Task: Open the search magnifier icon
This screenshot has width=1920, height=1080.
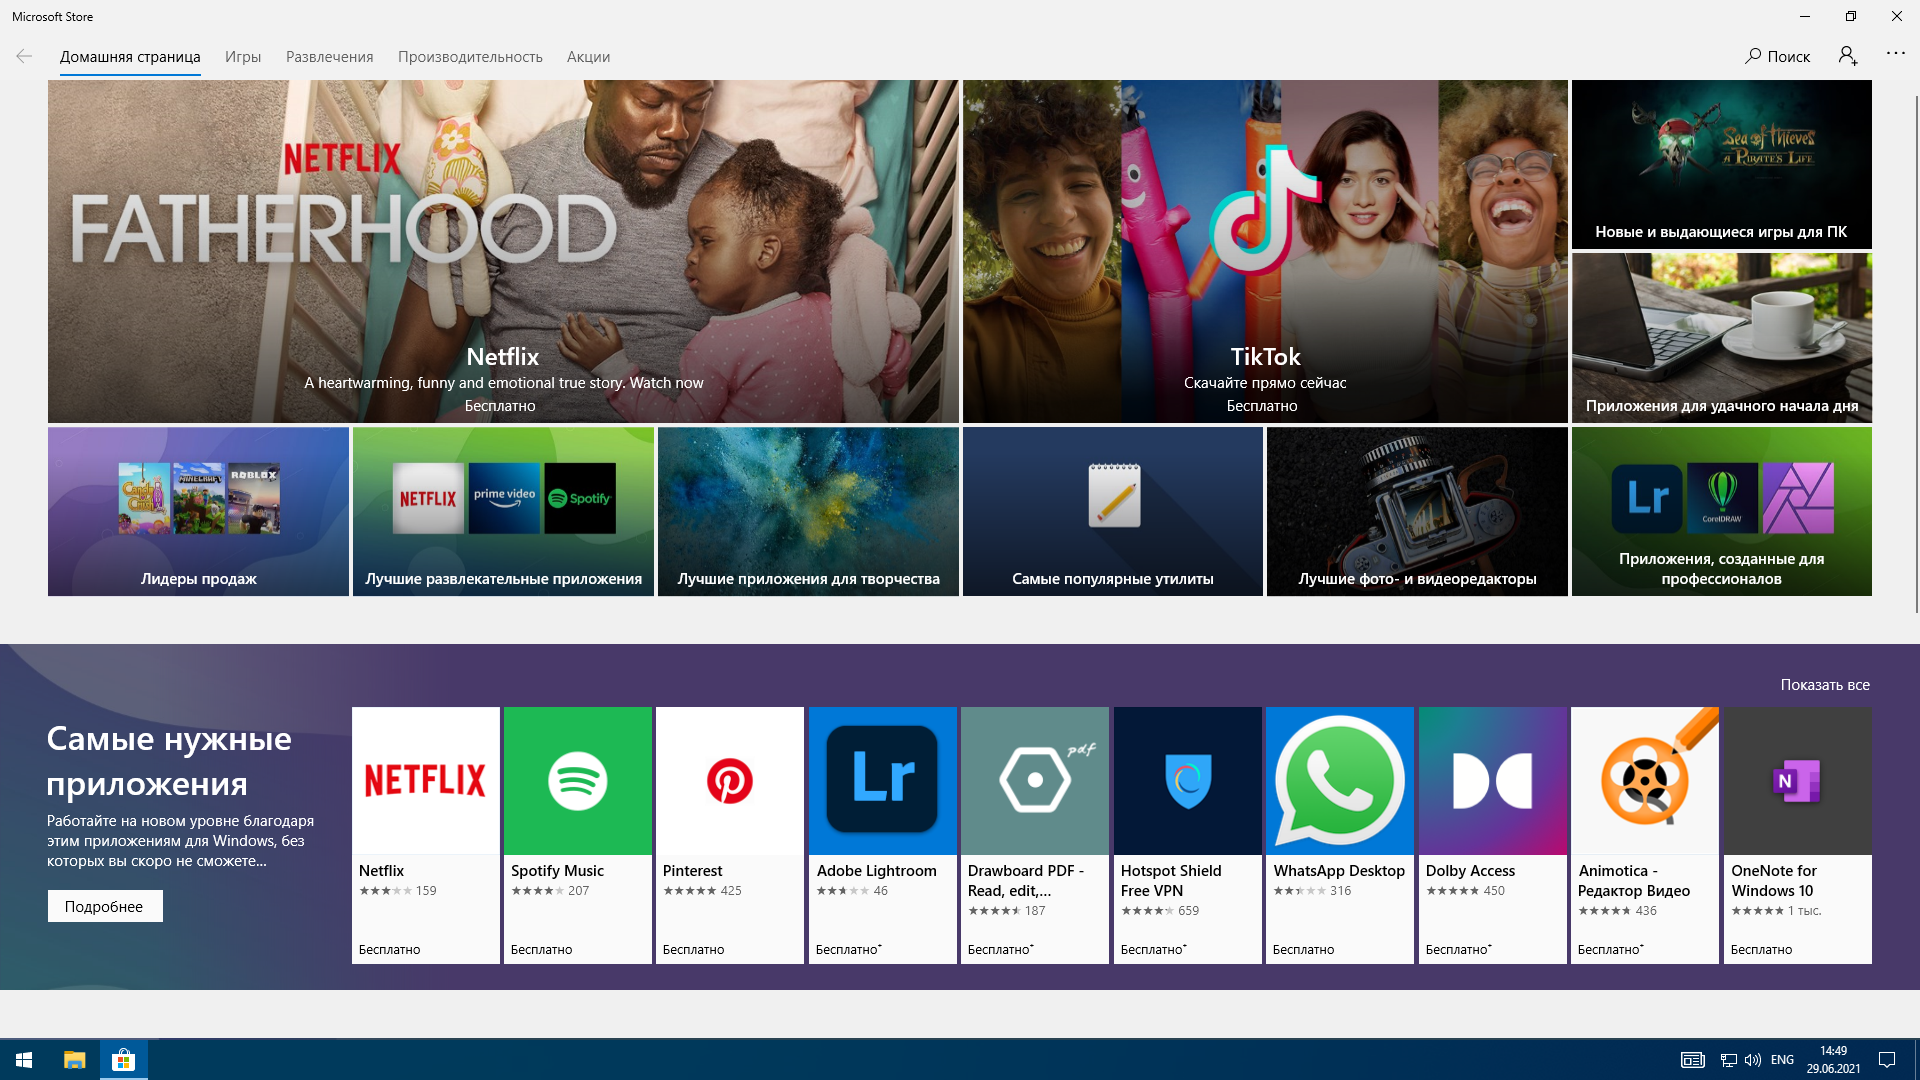Action: click(x=1753, y=56)
